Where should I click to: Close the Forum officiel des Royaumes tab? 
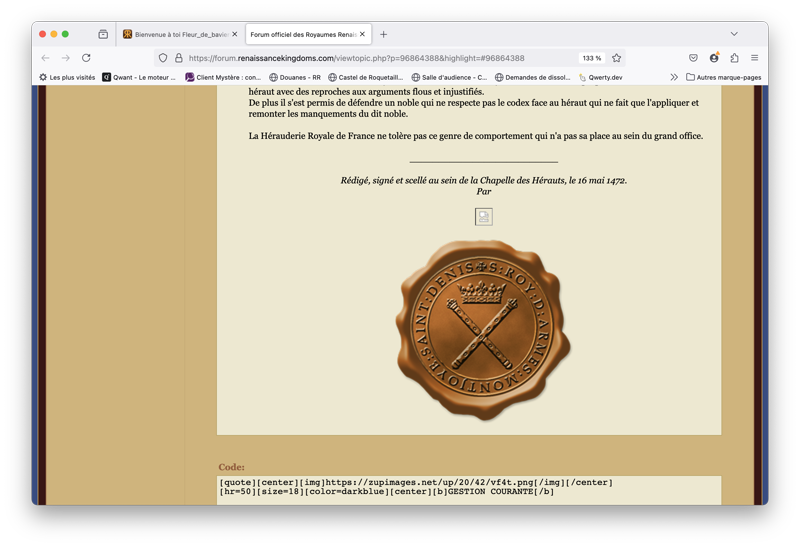click(362, 34)
